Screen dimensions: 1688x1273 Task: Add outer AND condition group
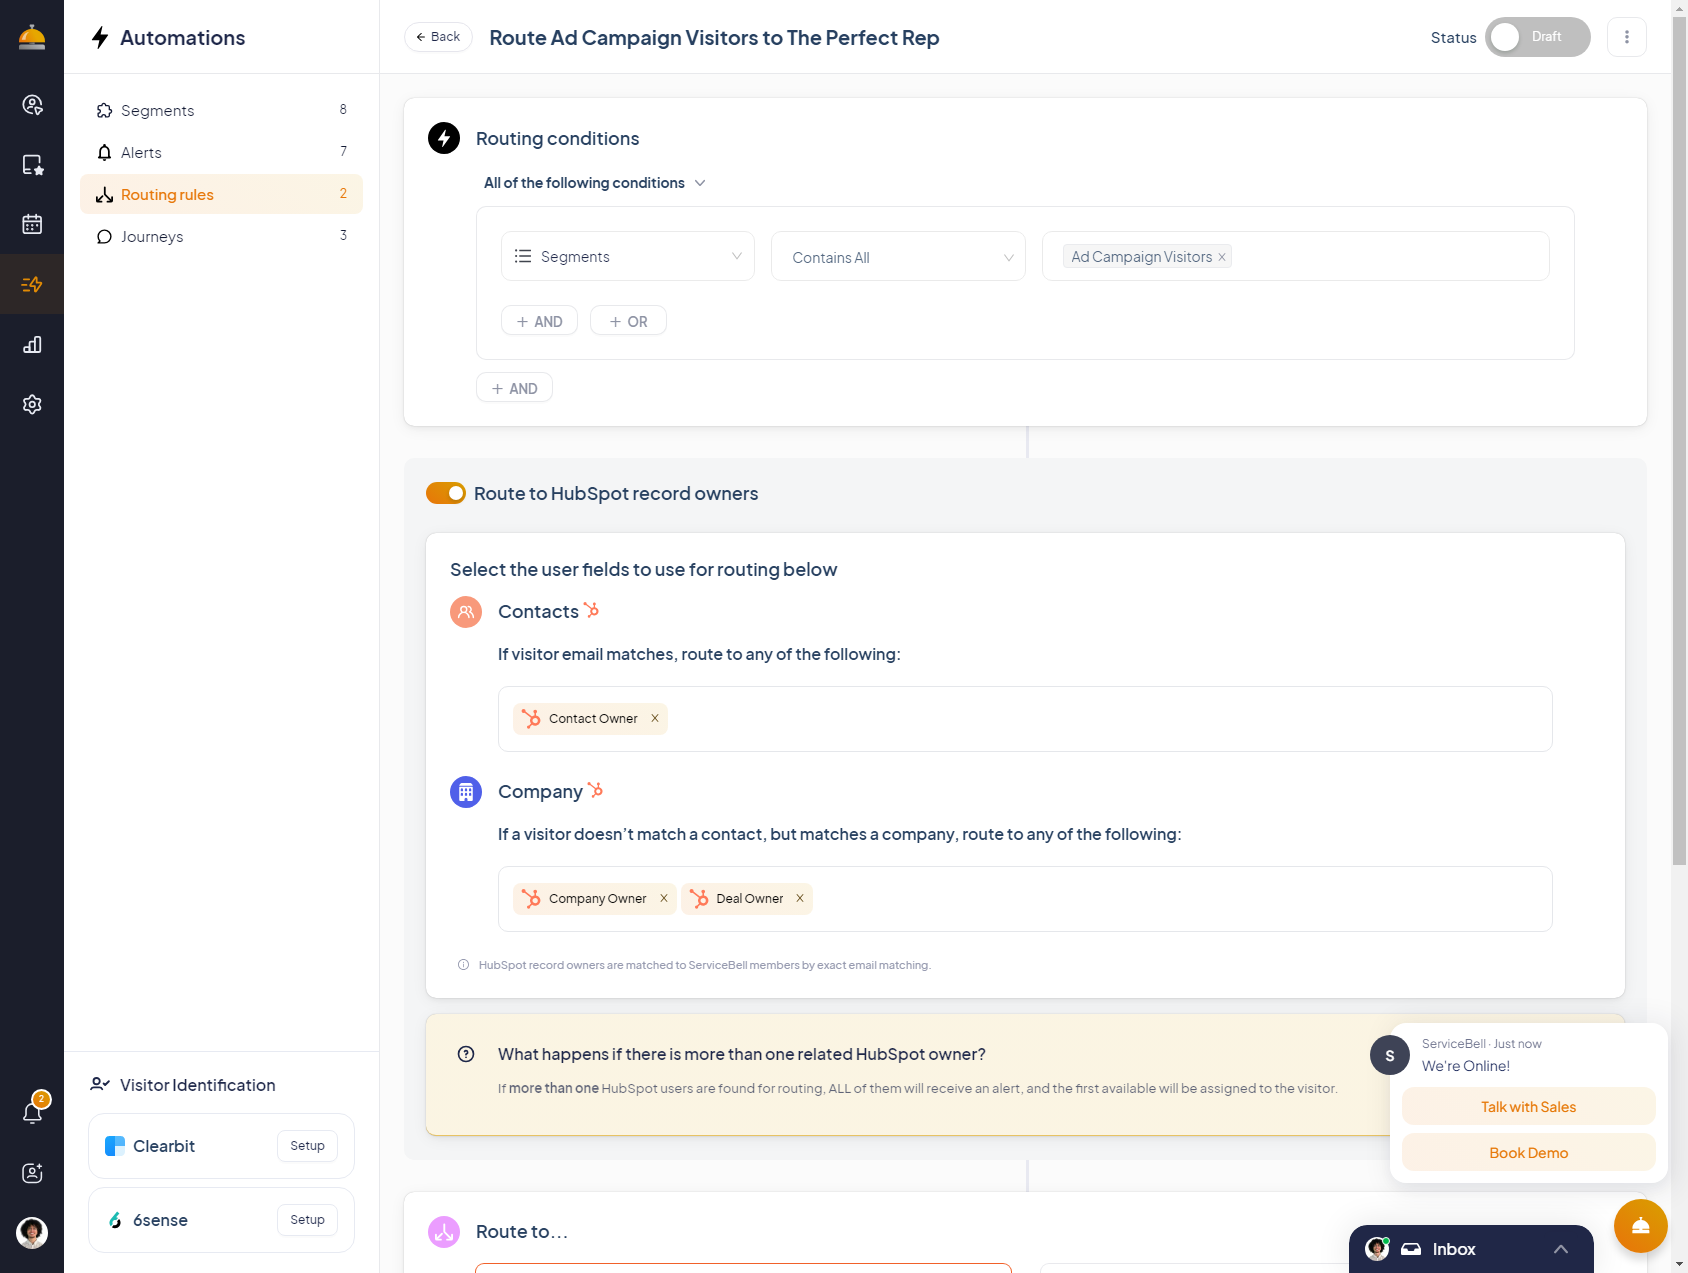pyautogui.click(x=514, y=388)
